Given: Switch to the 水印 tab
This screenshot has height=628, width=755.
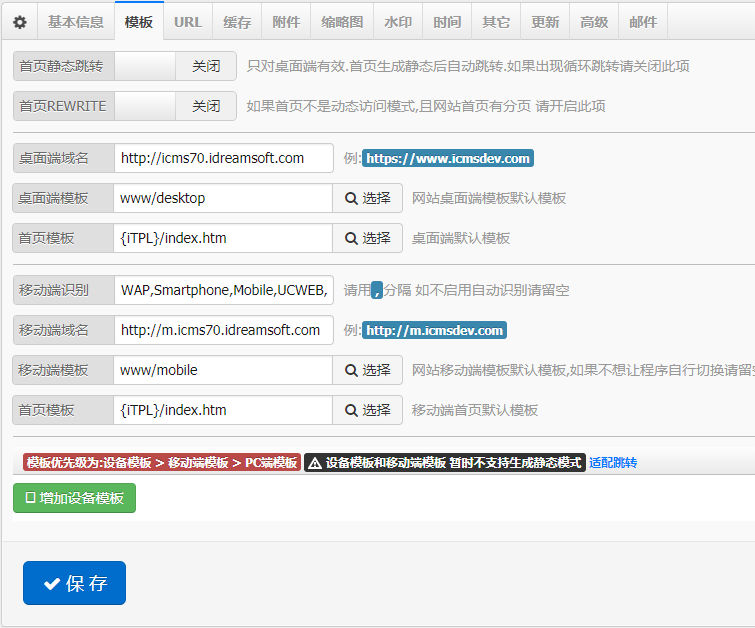Looking at the screenshot, I should pos(398,21).
